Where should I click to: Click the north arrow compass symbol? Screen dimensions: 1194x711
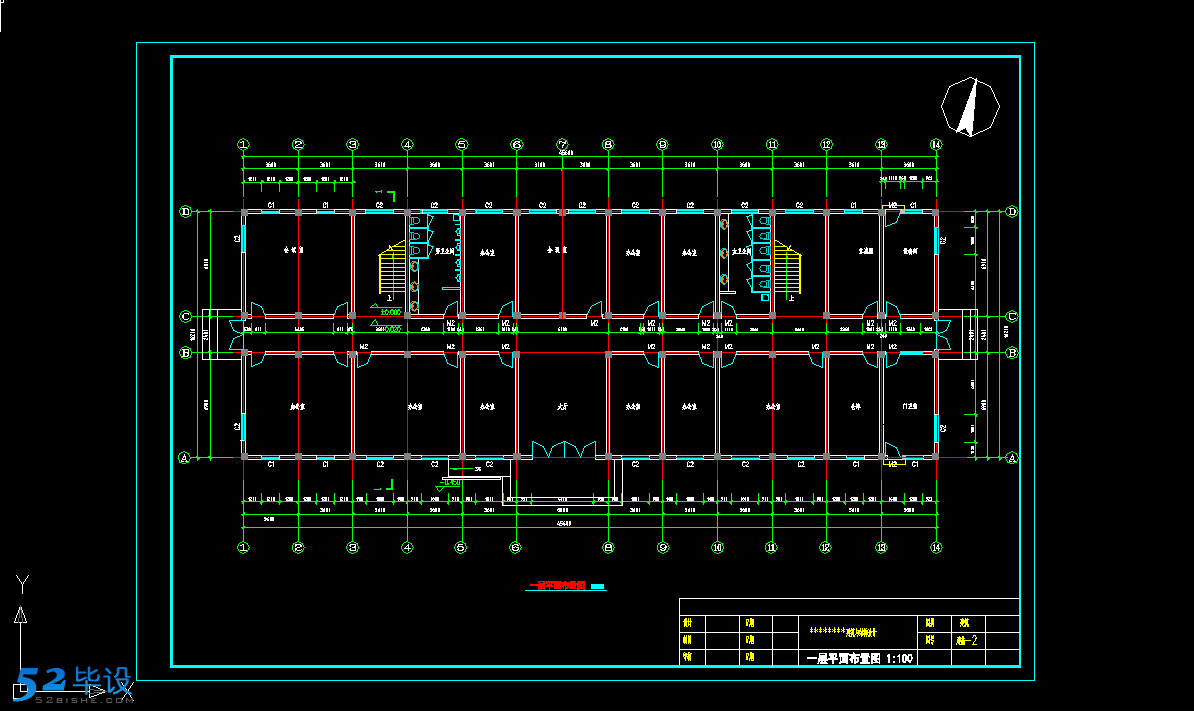pos(970,106)
